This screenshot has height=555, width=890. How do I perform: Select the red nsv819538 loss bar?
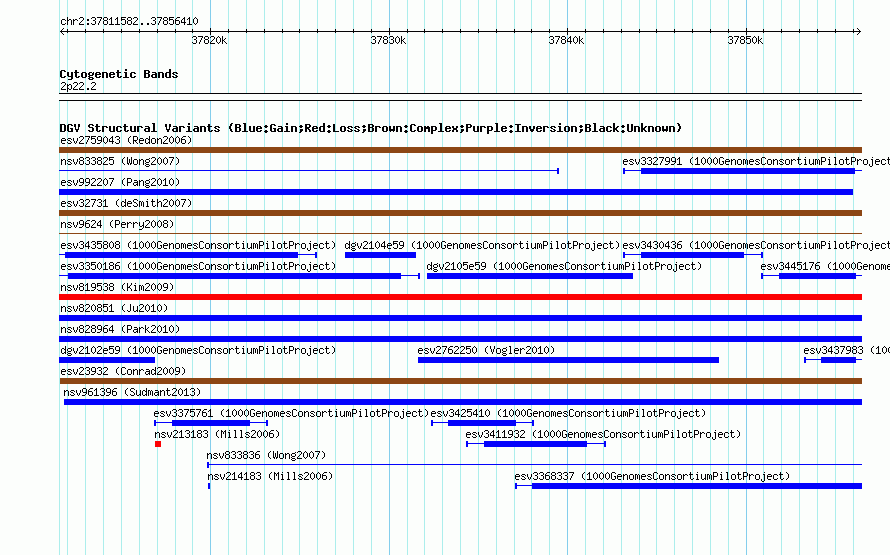click(x=460, y=297)
